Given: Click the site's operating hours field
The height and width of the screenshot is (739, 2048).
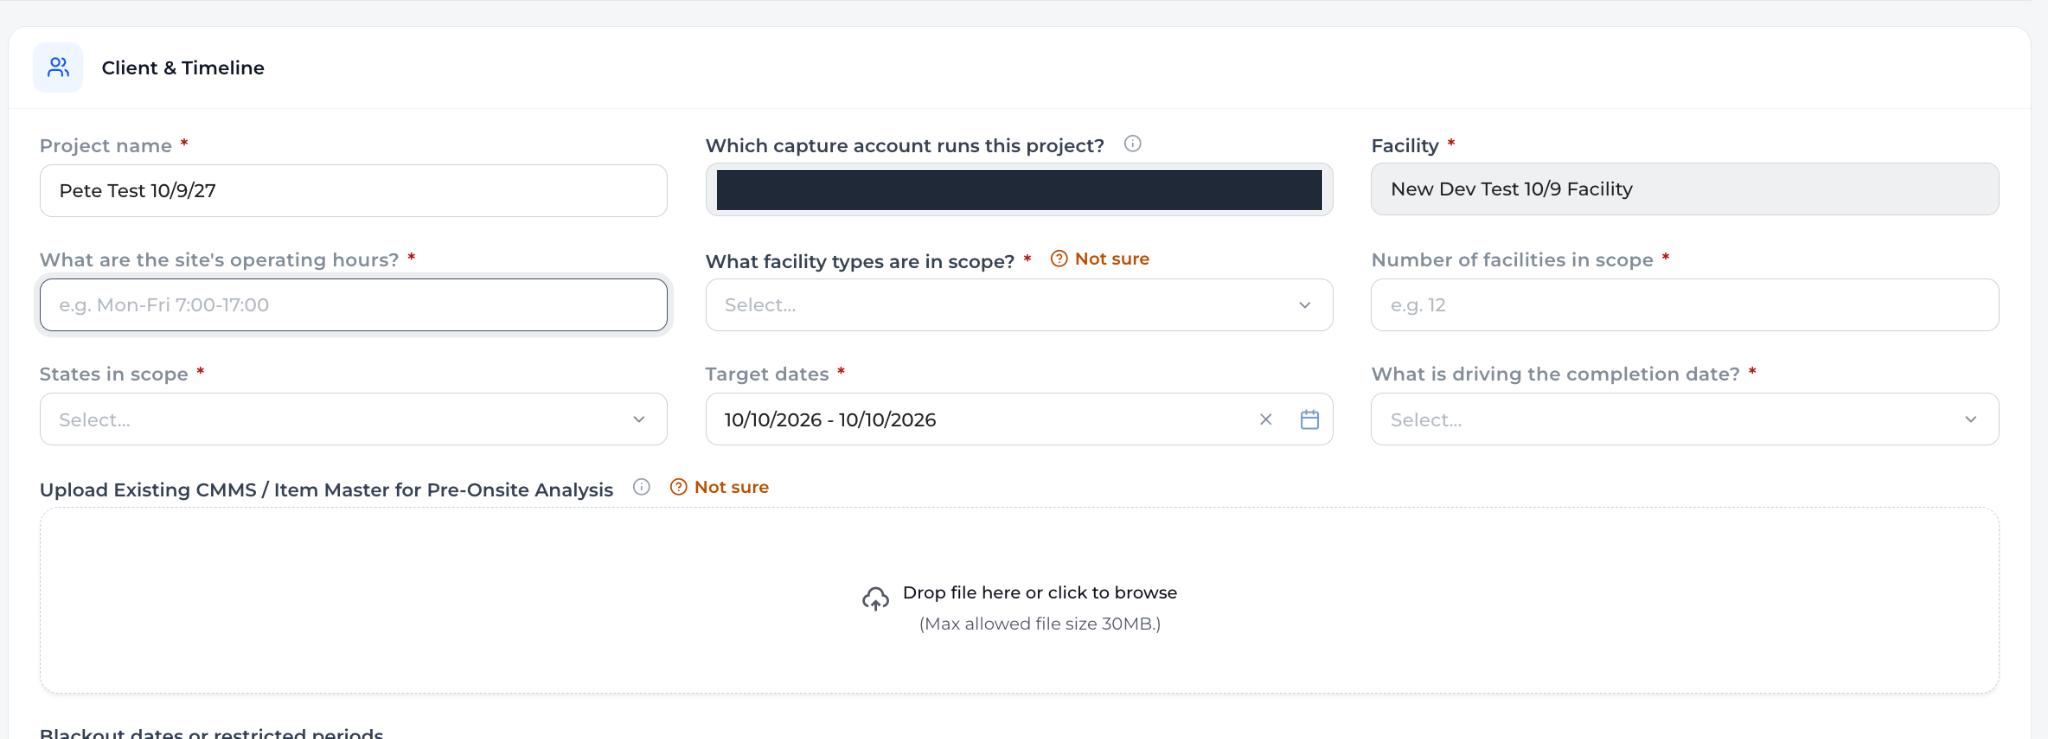Looking at the screenshot, I should pyautogui.click(x=353, y=305).
